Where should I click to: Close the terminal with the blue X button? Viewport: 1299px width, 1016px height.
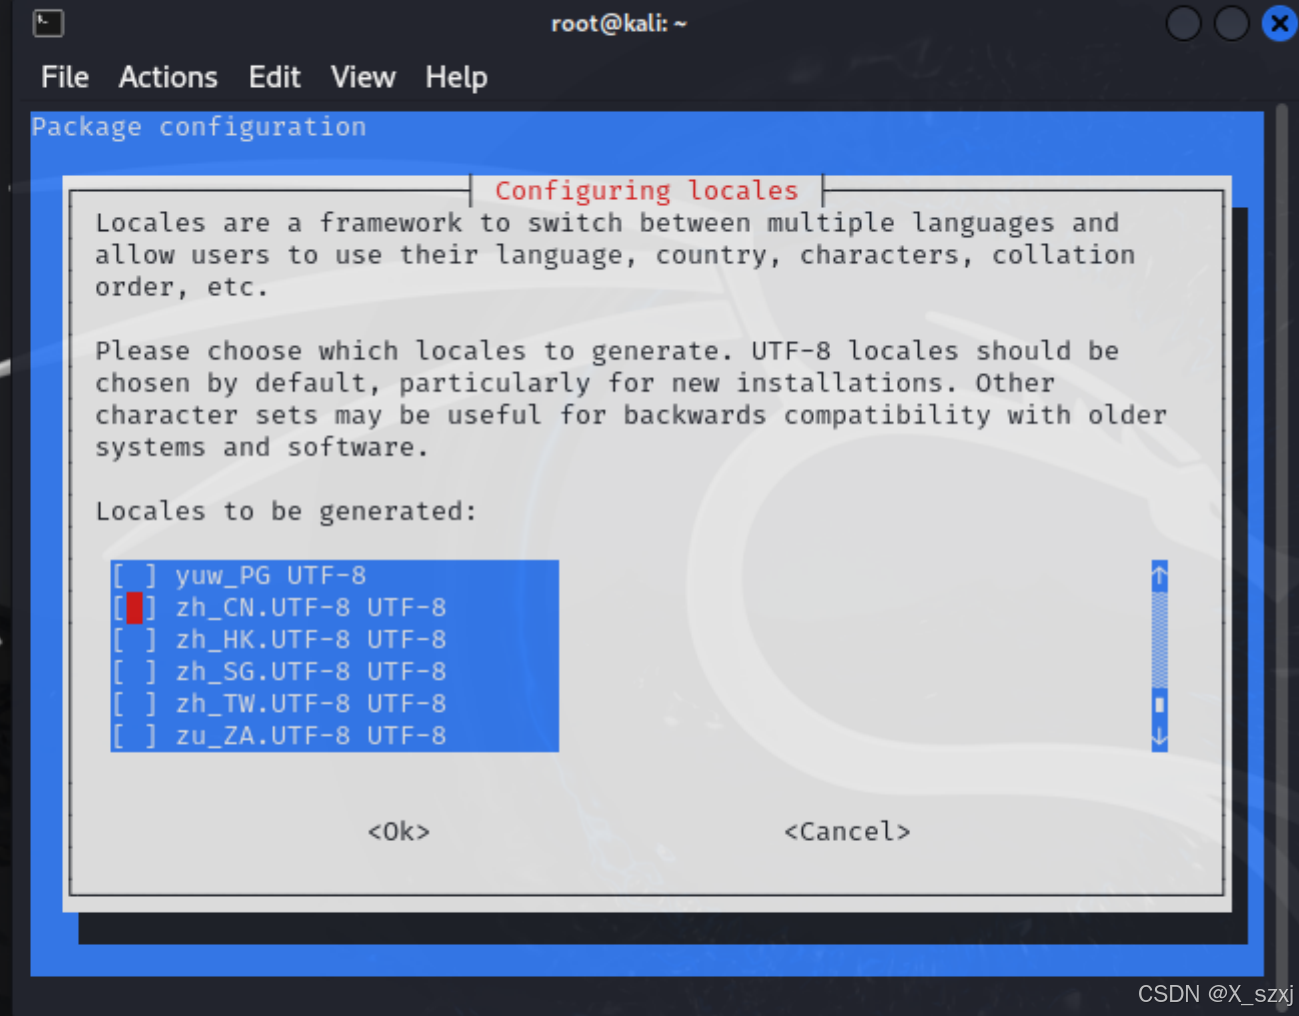click(1279, 22)
